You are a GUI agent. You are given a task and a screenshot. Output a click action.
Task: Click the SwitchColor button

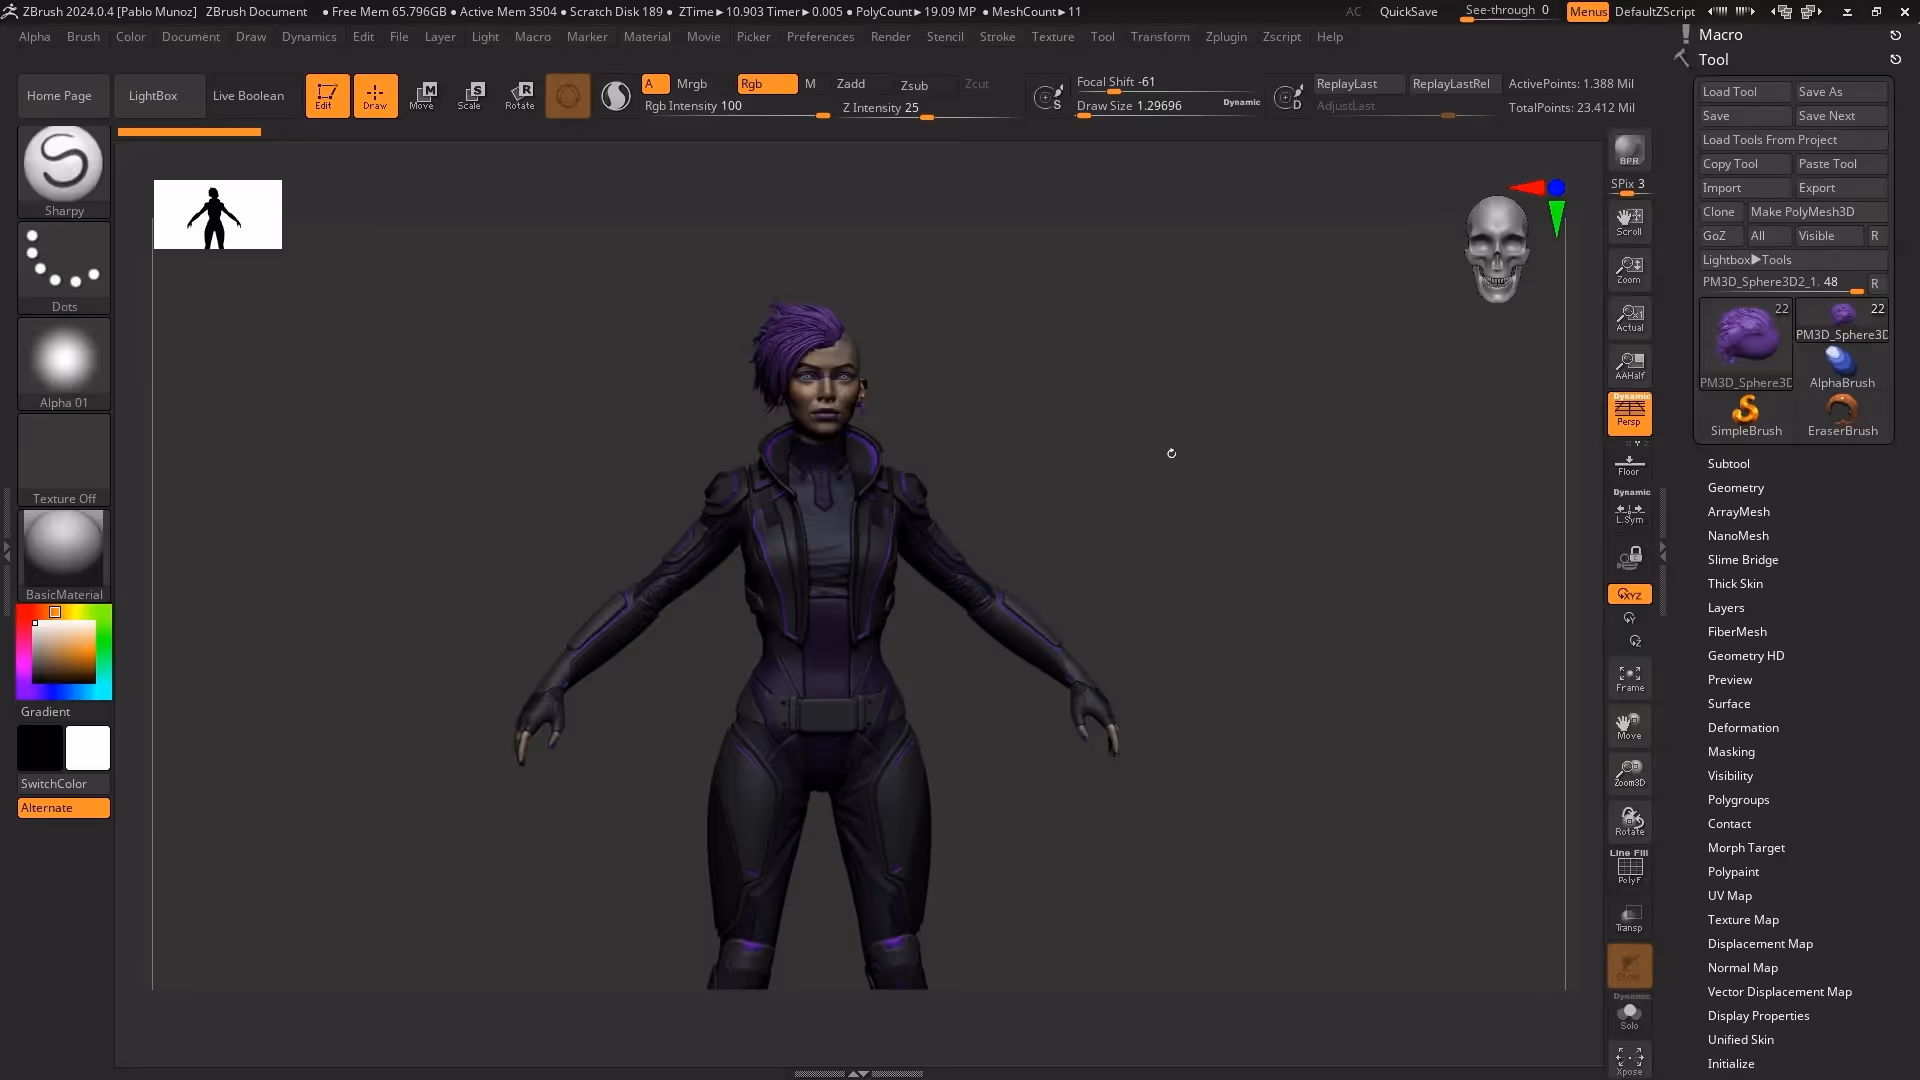pos(64,784)
